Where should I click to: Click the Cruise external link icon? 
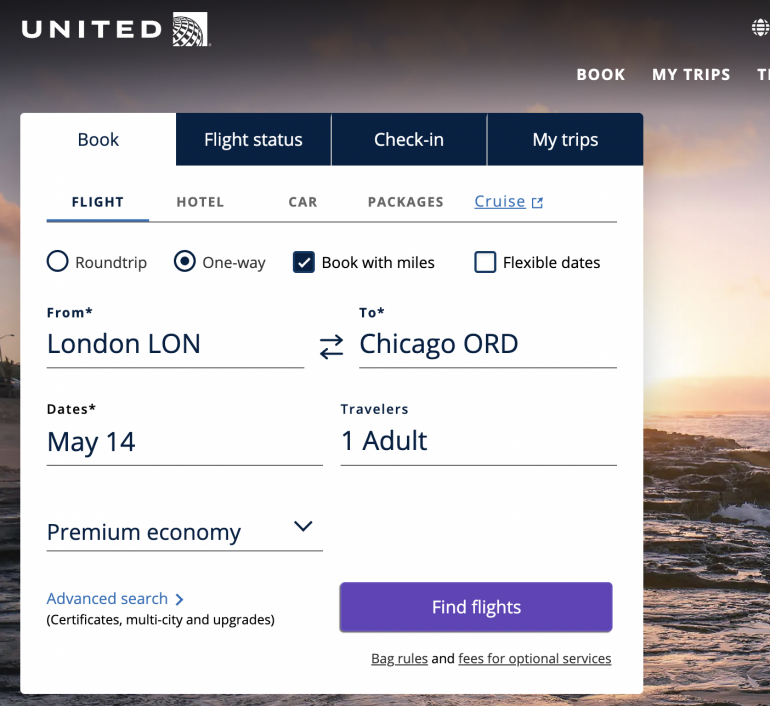pyautogui.click(x=537, y=203)
